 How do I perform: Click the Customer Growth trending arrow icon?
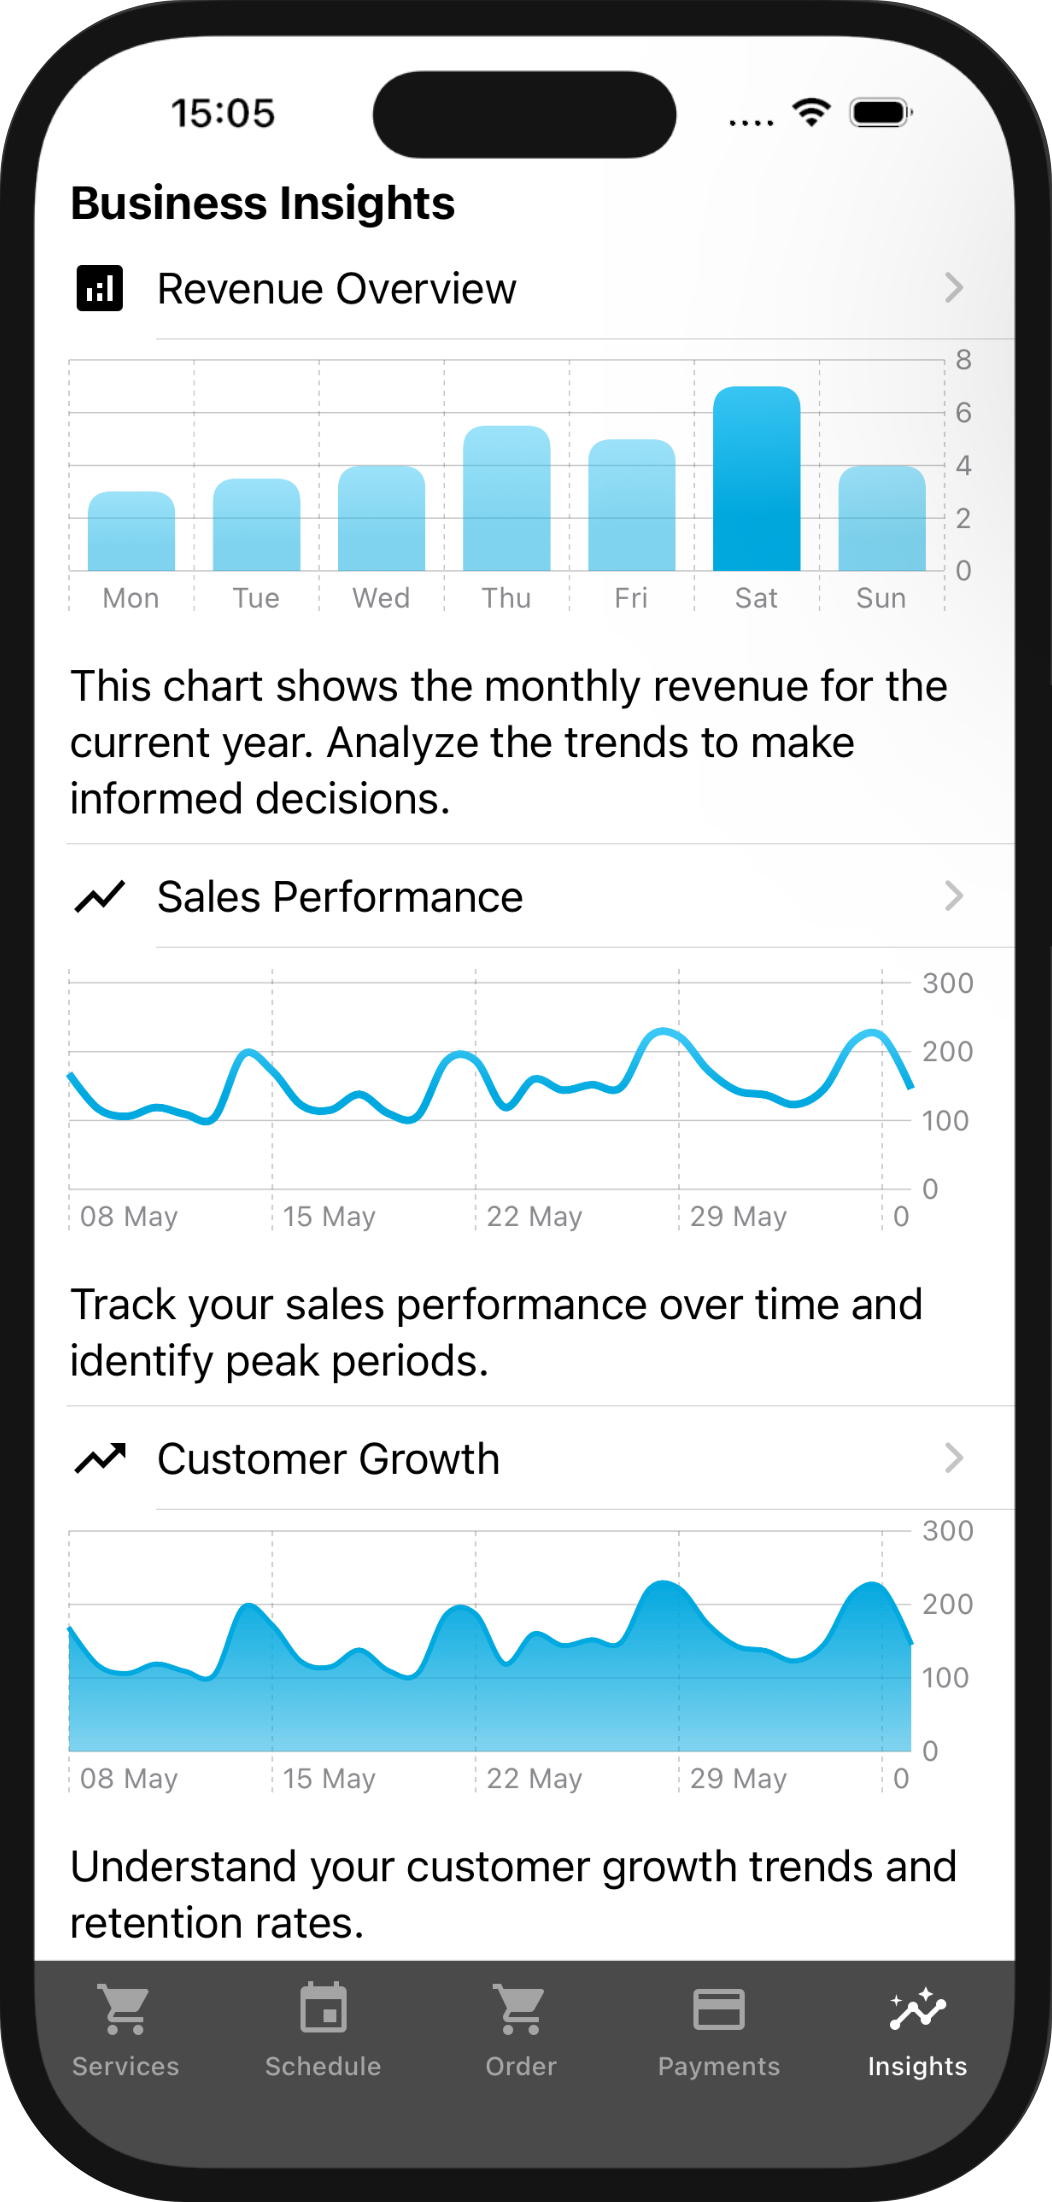point(100,1459)
